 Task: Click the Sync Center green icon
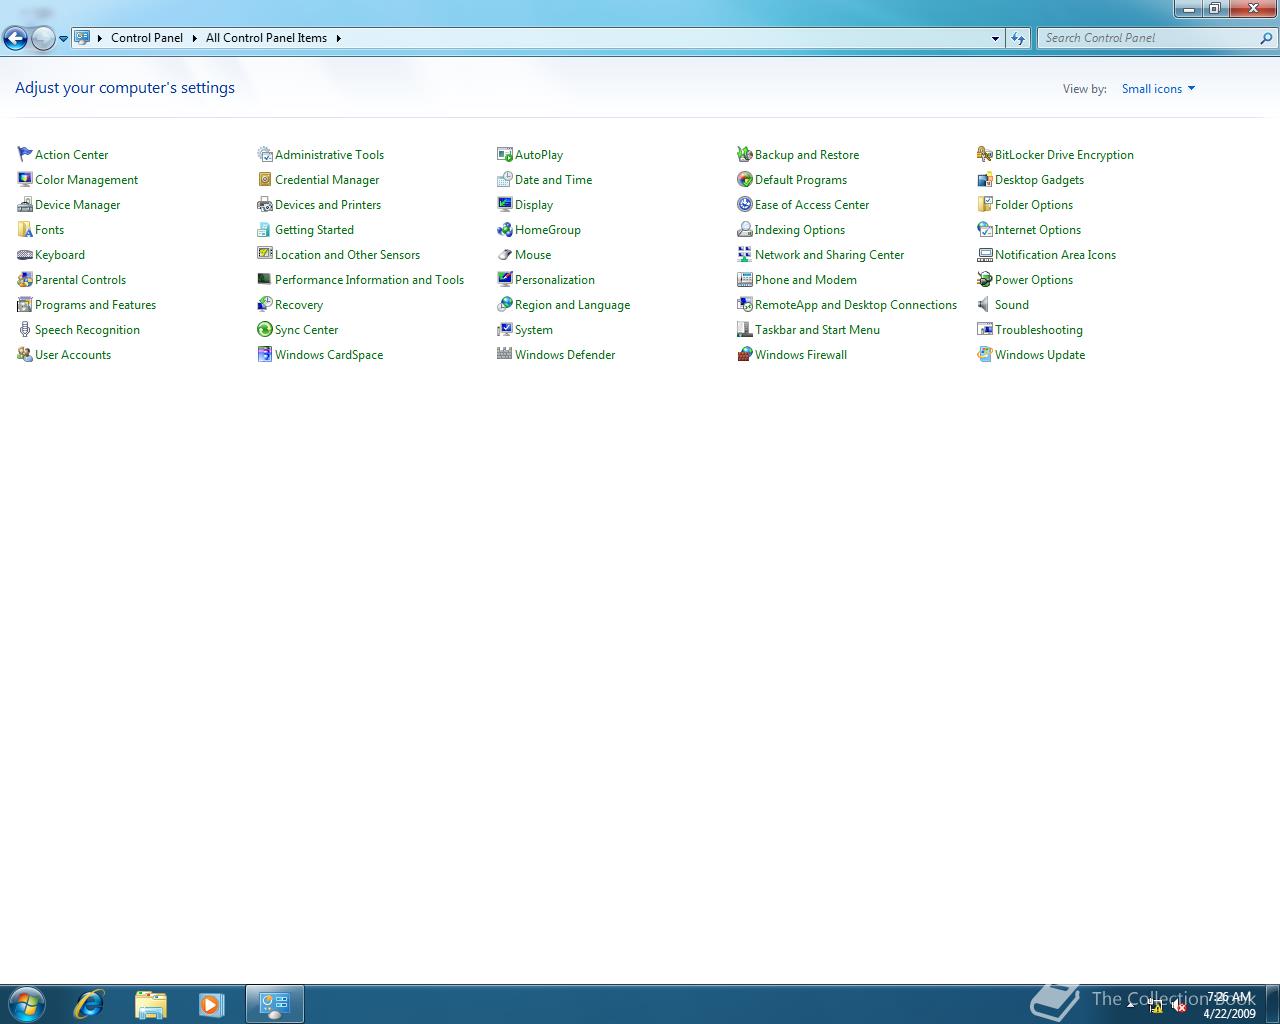[265, 329]
